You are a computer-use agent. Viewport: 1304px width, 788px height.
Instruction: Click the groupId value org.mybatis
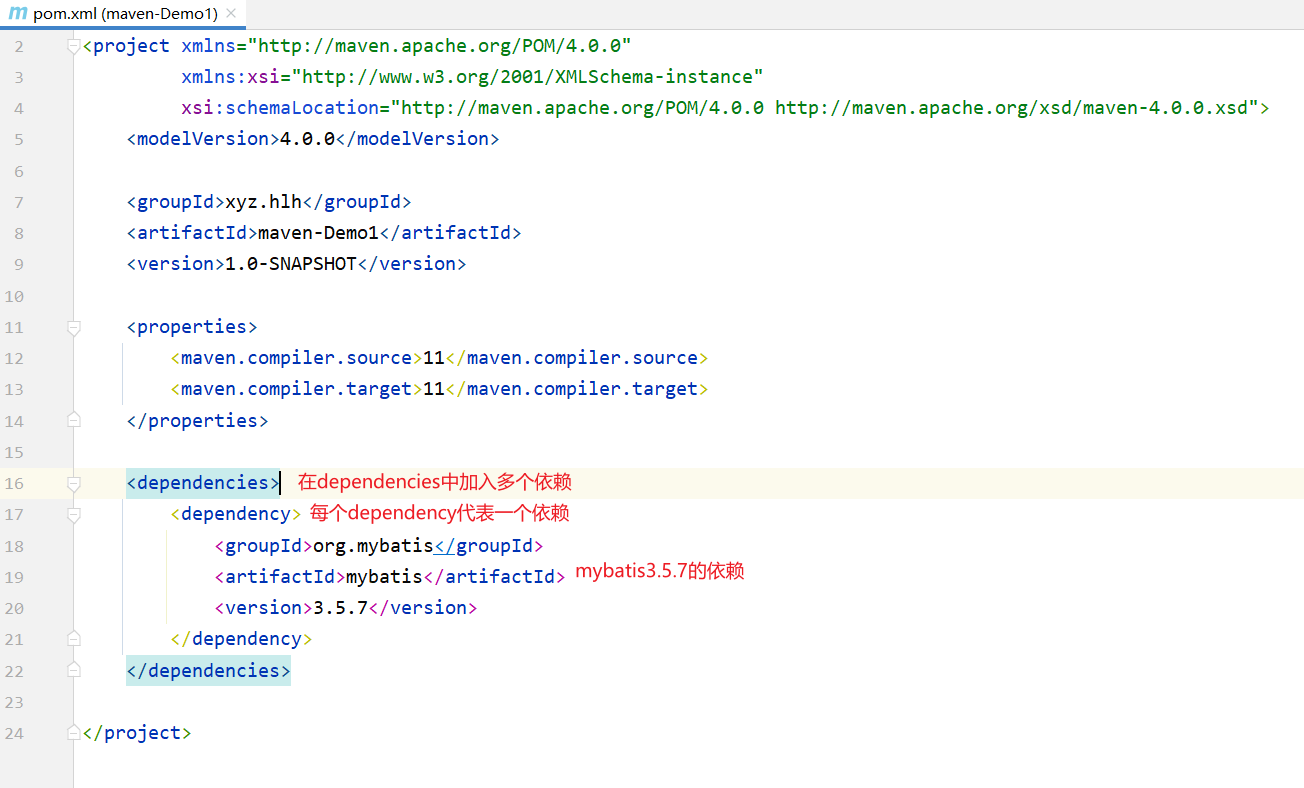click(373, 546)
